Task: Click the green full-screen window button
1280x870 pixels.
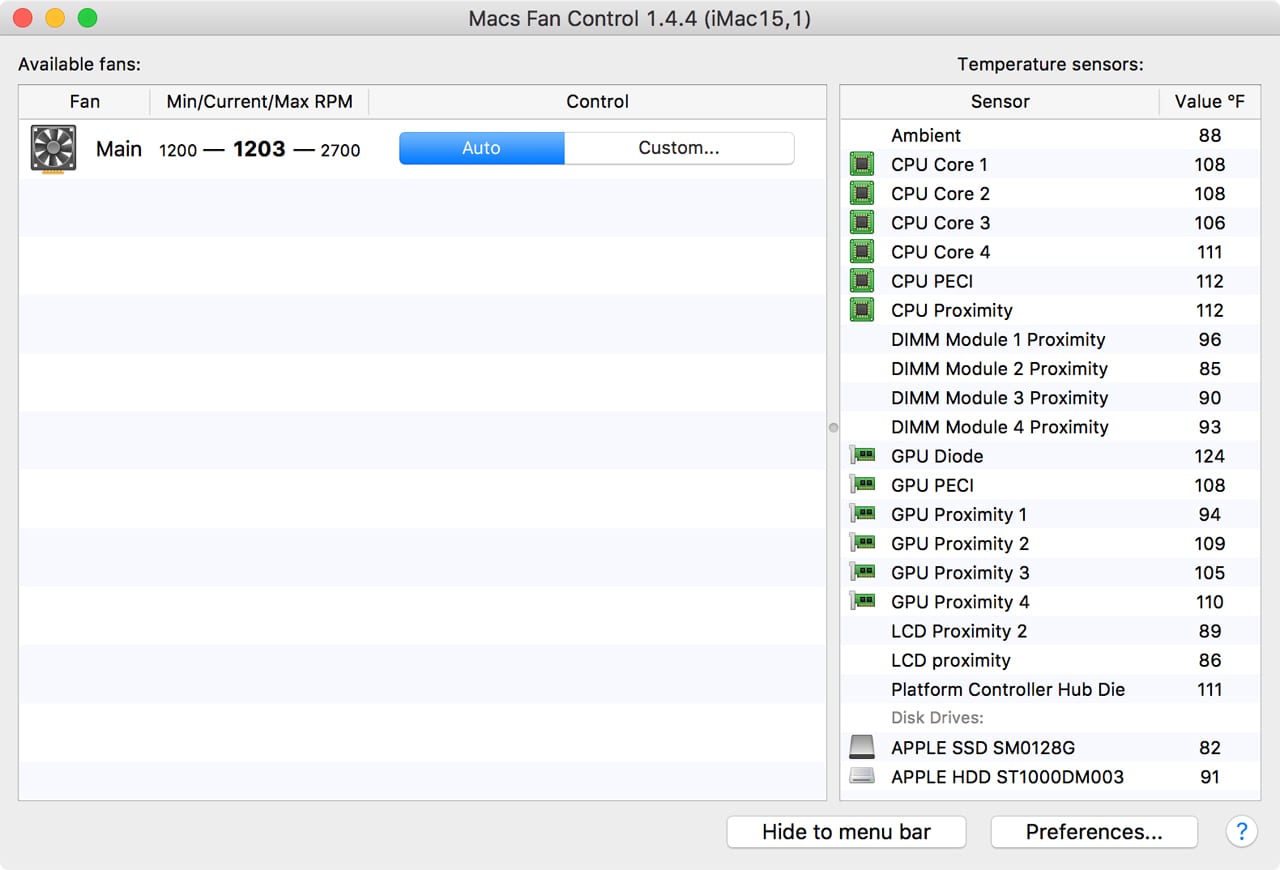Action: tap(87, 18)
